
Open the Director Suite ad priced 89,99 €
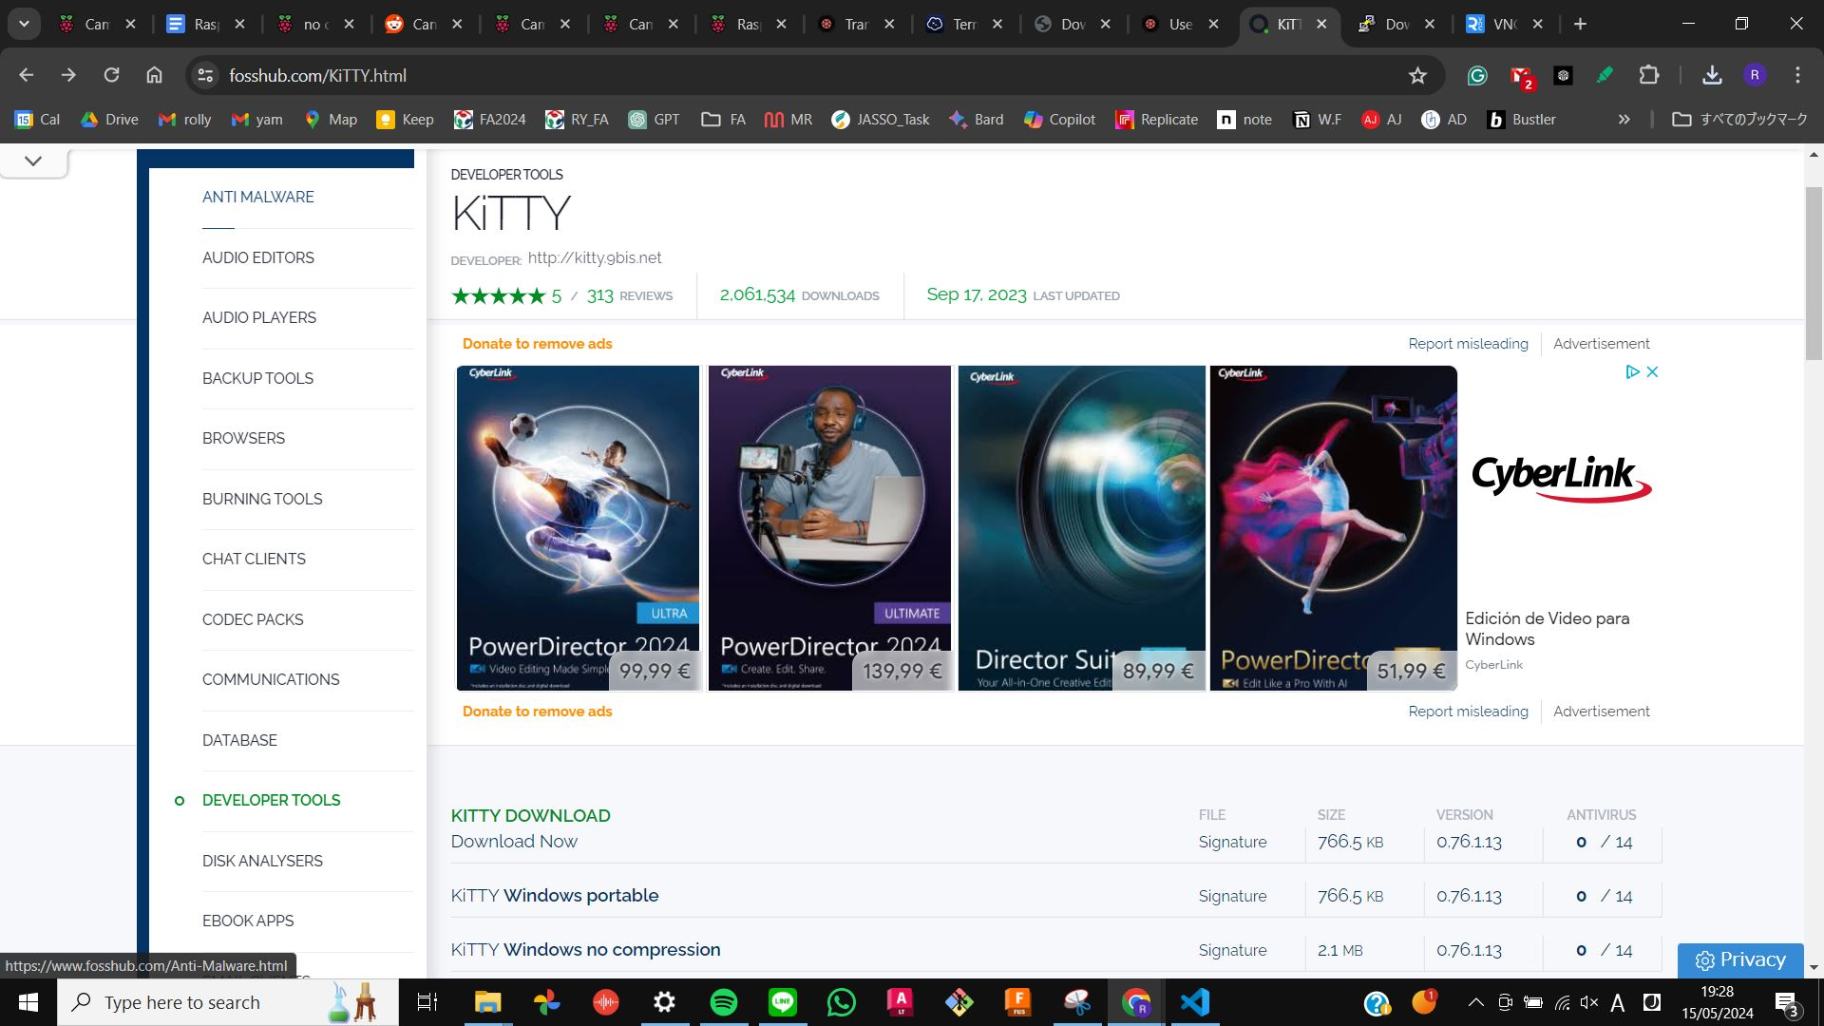pos(1081,528)
